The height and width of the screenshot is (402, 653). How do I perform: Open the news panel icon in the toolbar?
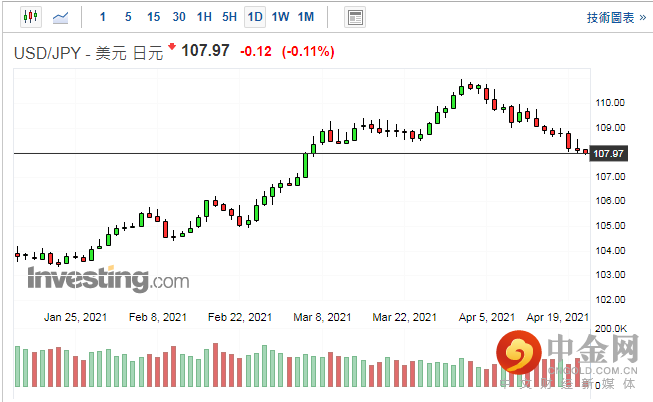point(355,17)
